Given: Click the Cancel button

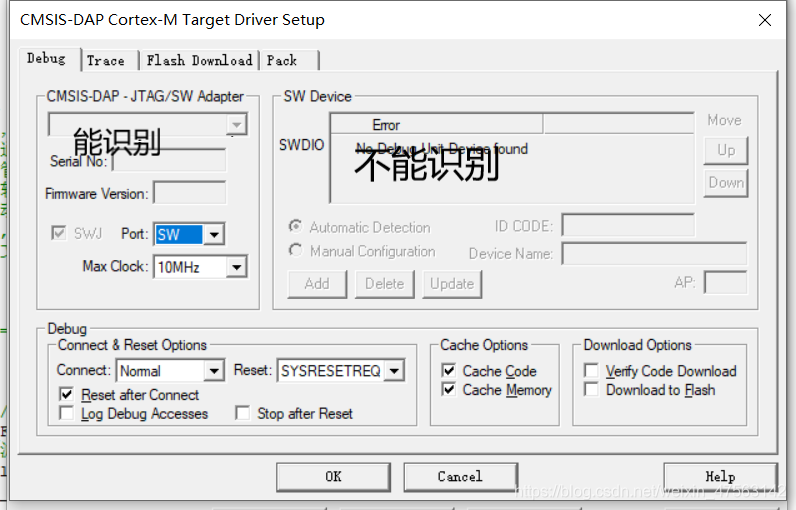Looking at the screenshot, I should (x=460, y=477).
